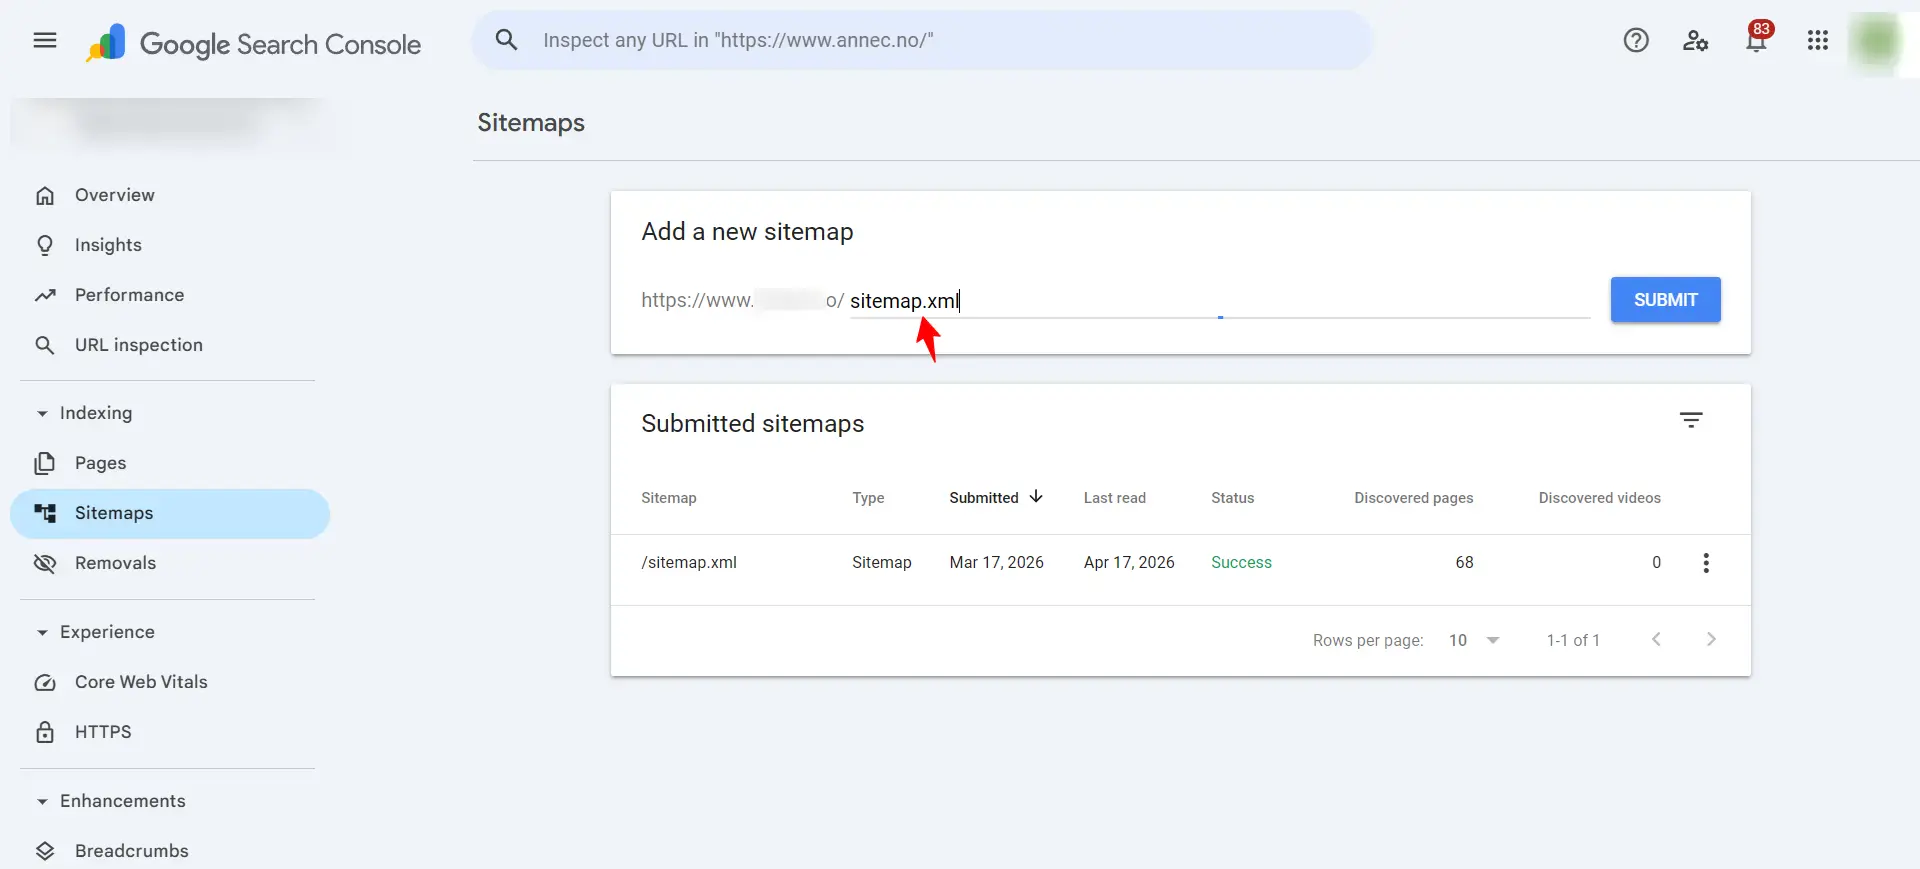The image size is (1920, 869).
Task: Click the Status column header
Action: (1232, 498)
